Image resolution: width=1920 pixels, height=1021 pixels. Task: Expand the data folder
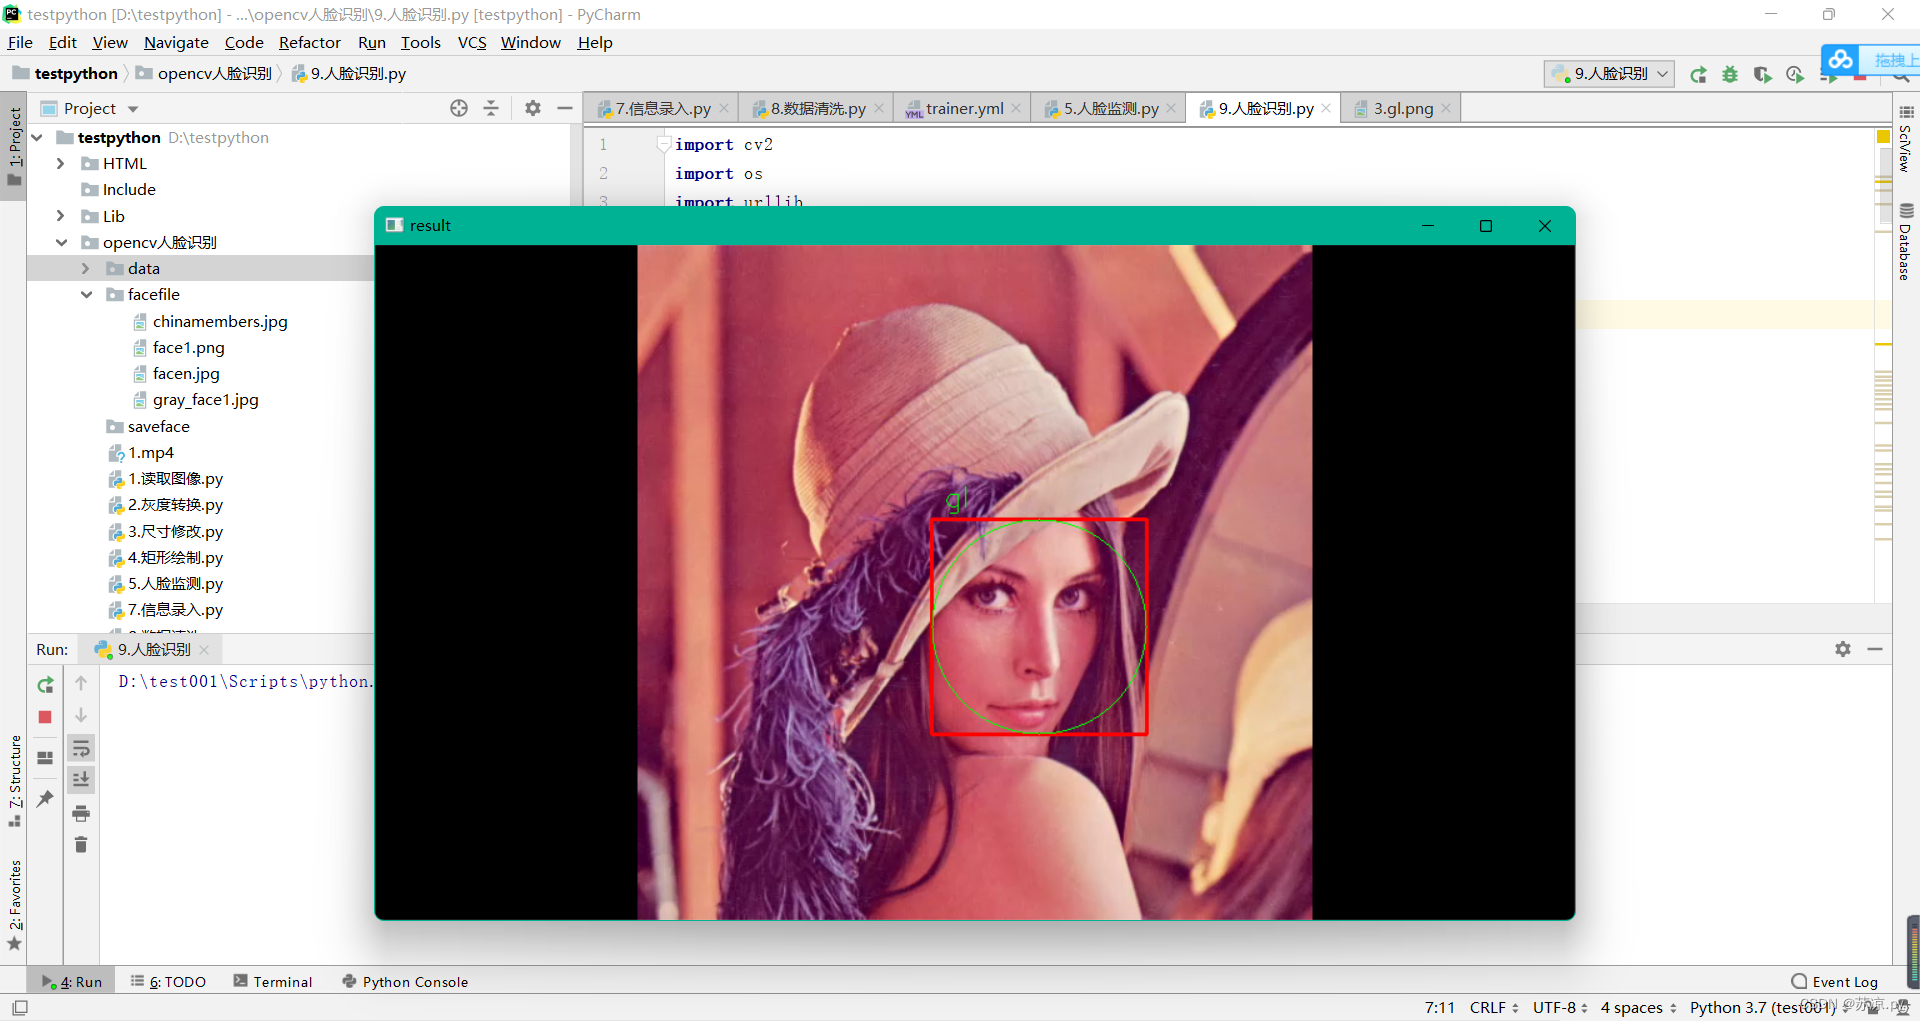[x=86, y=268]
